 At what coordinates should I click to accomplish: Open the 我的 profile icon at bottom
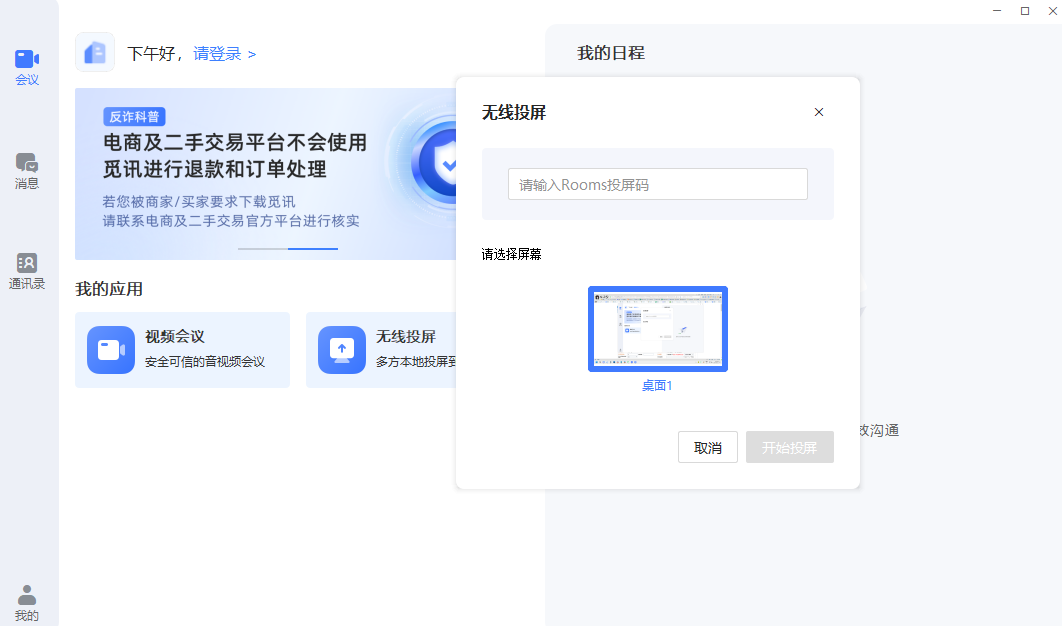27,592
